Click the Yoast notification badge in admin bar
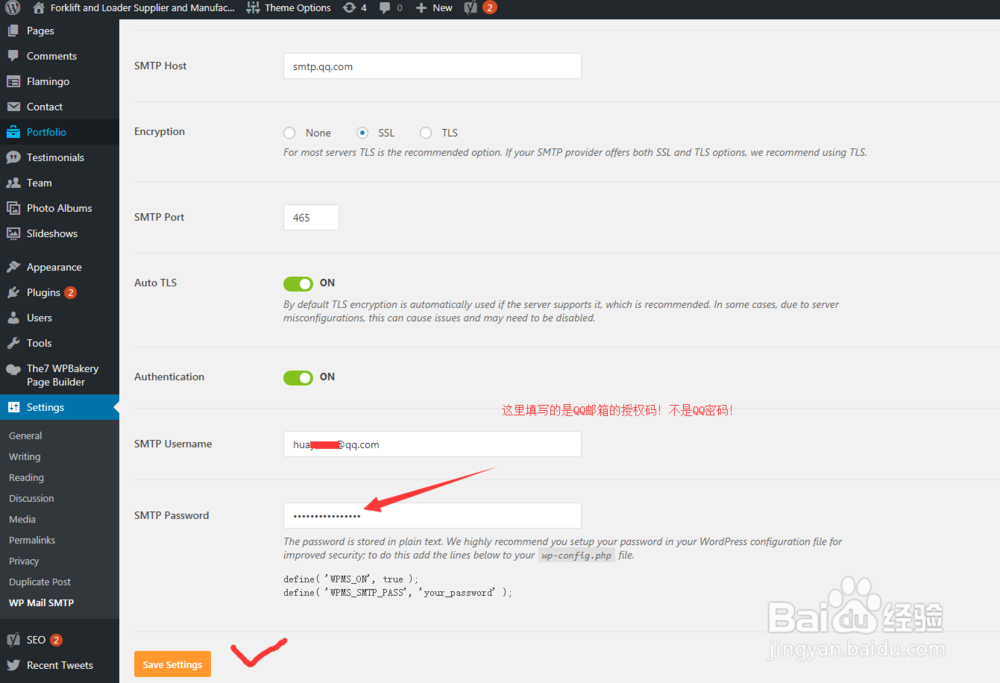Image resolution: width=1000 pixels, height=683 pixels. click(489, 8)
